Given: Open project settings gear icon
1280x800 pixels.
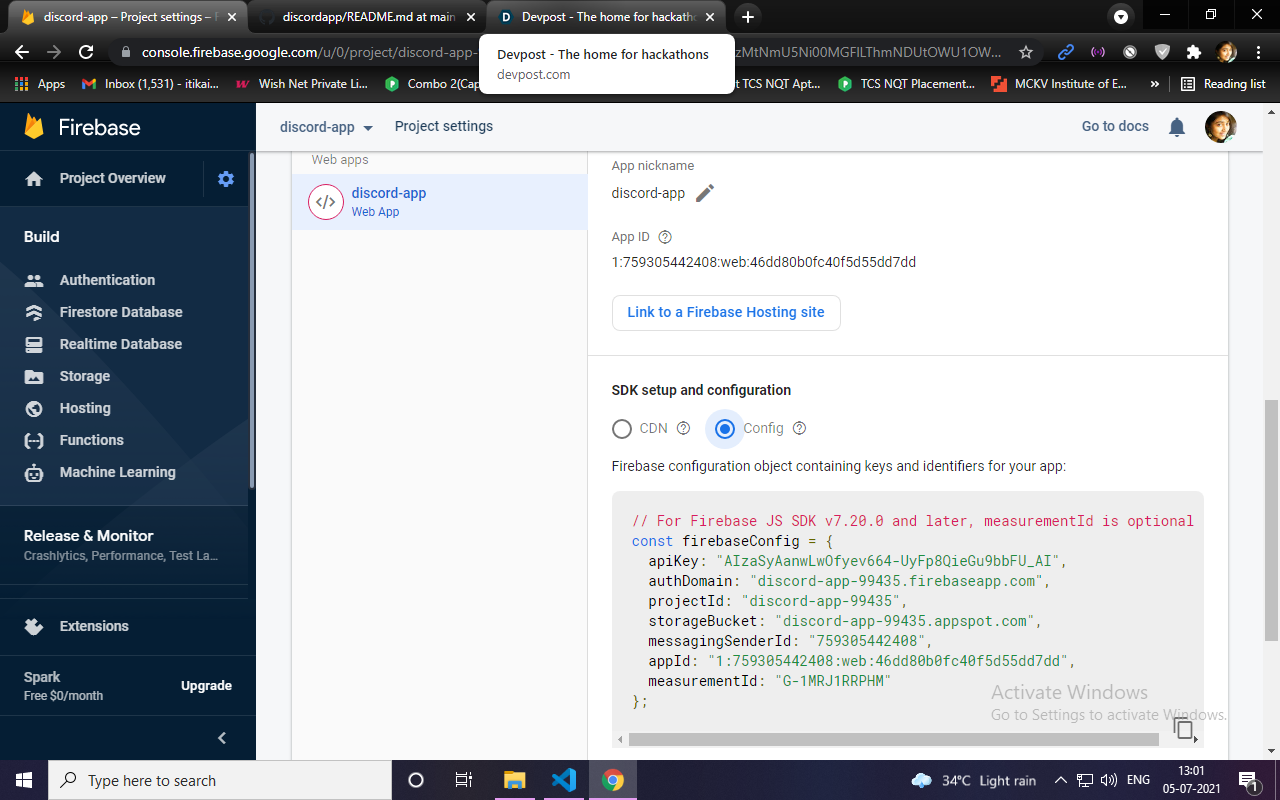Looking at the screenshot, I should (x=226, y=179).
